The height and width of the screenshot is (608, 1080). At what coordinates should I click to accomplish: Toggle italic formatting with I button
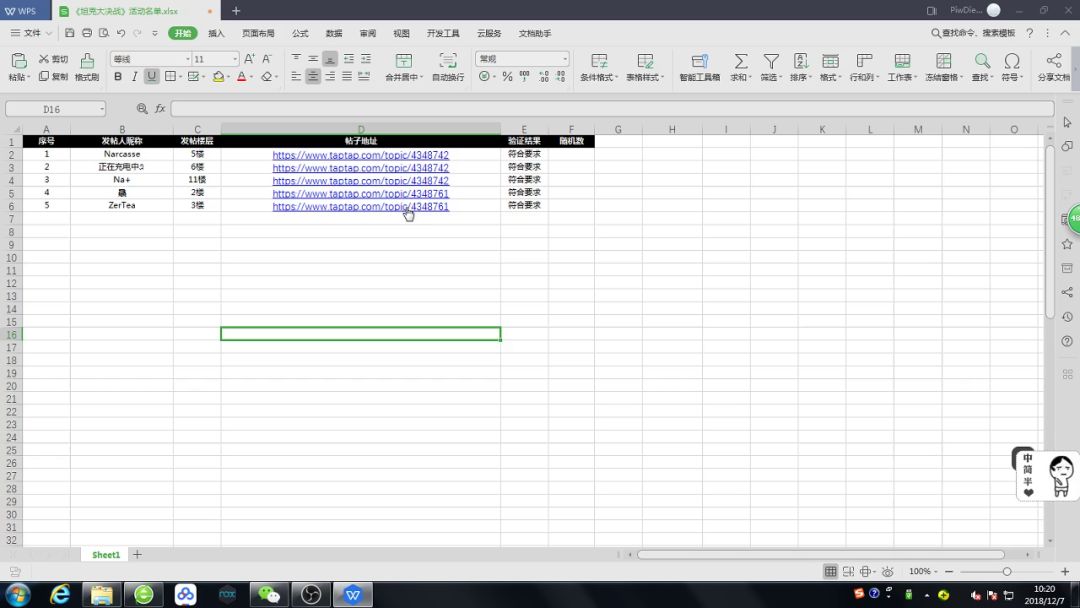[x=135, y=77]
